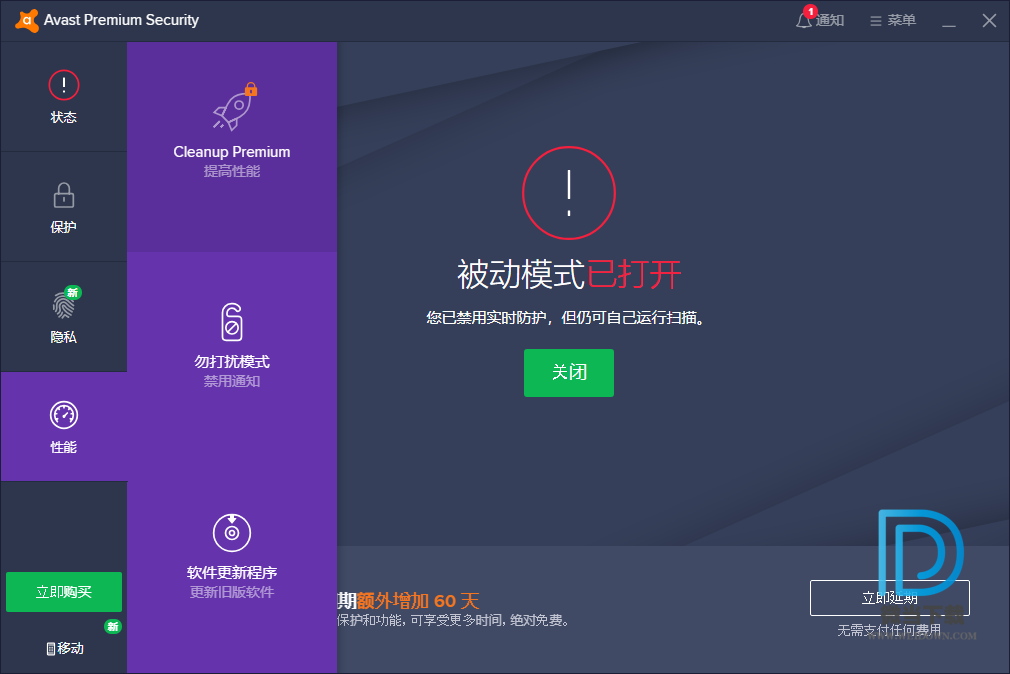Image resolution: width=1010 pixels, height=674 pixels.
Task: Click the Do Not Disturb door-hanger icon
Action: click(232, 322)
